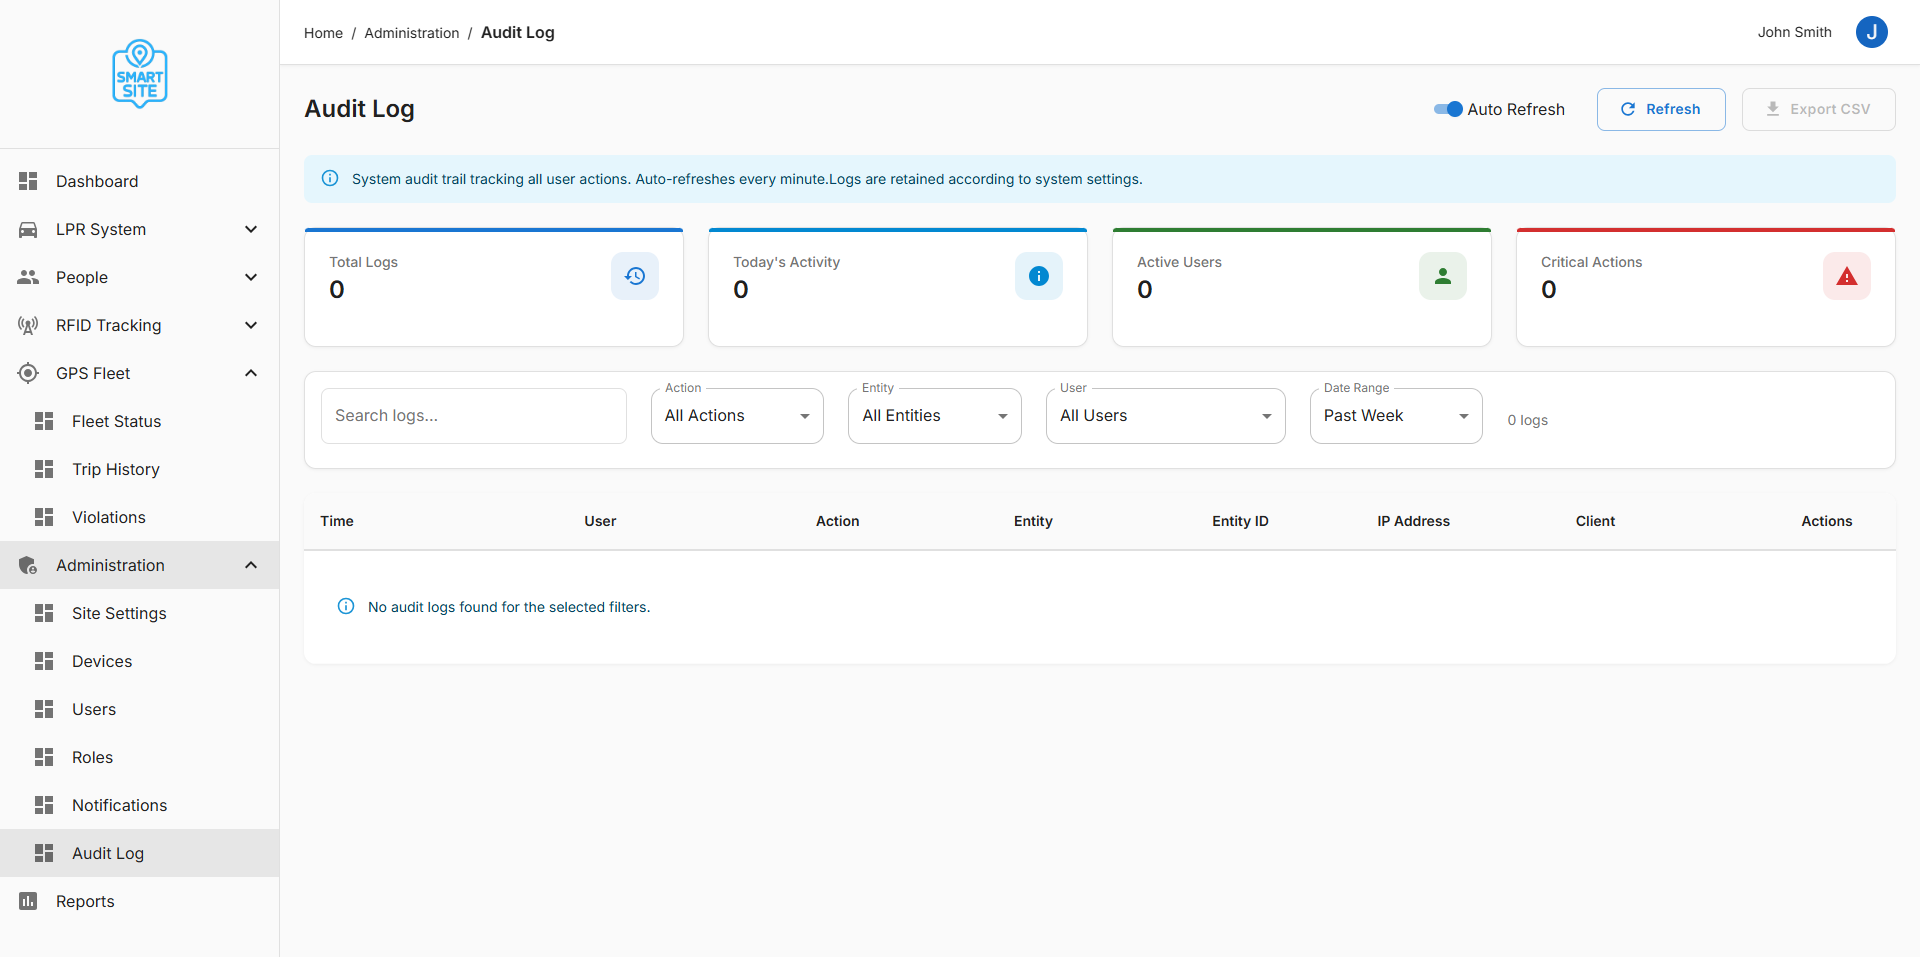Click the John Smith avatar icon
1920x957 pixels.
pyautogui.click(x=1871, y=32)
